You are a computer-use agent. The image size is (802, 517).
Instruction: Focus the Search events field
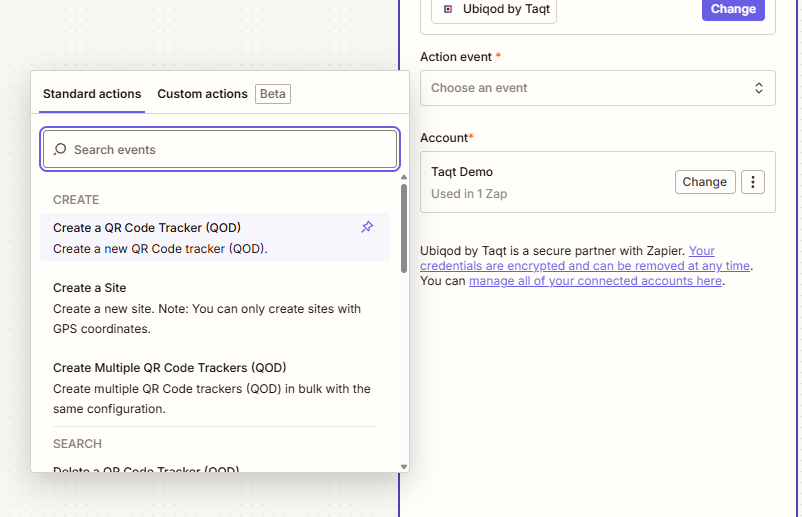(220, 149)
